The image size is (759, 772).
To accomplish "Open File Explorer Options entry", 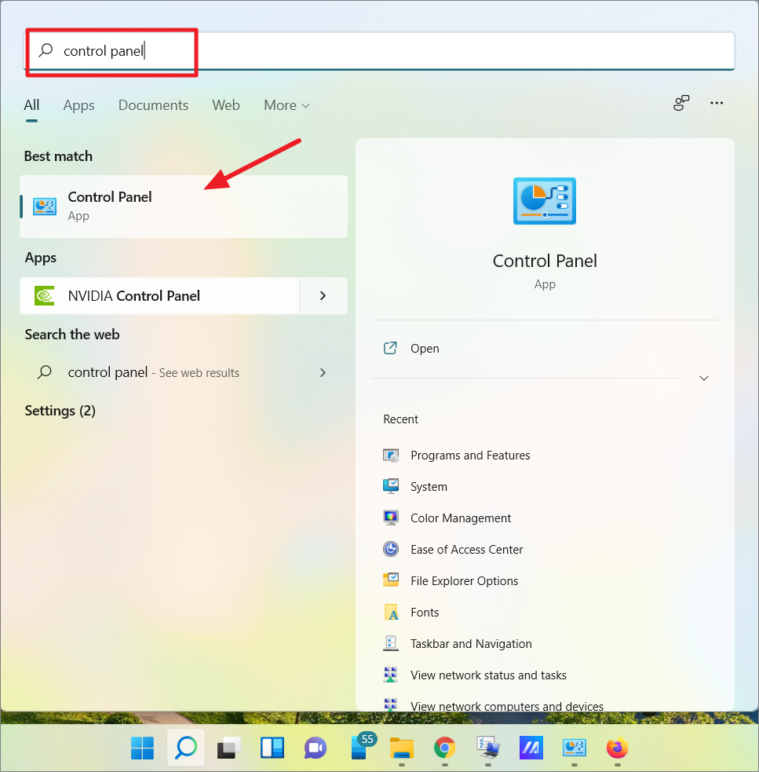I will pyautogui.click(x=464, y=581).
